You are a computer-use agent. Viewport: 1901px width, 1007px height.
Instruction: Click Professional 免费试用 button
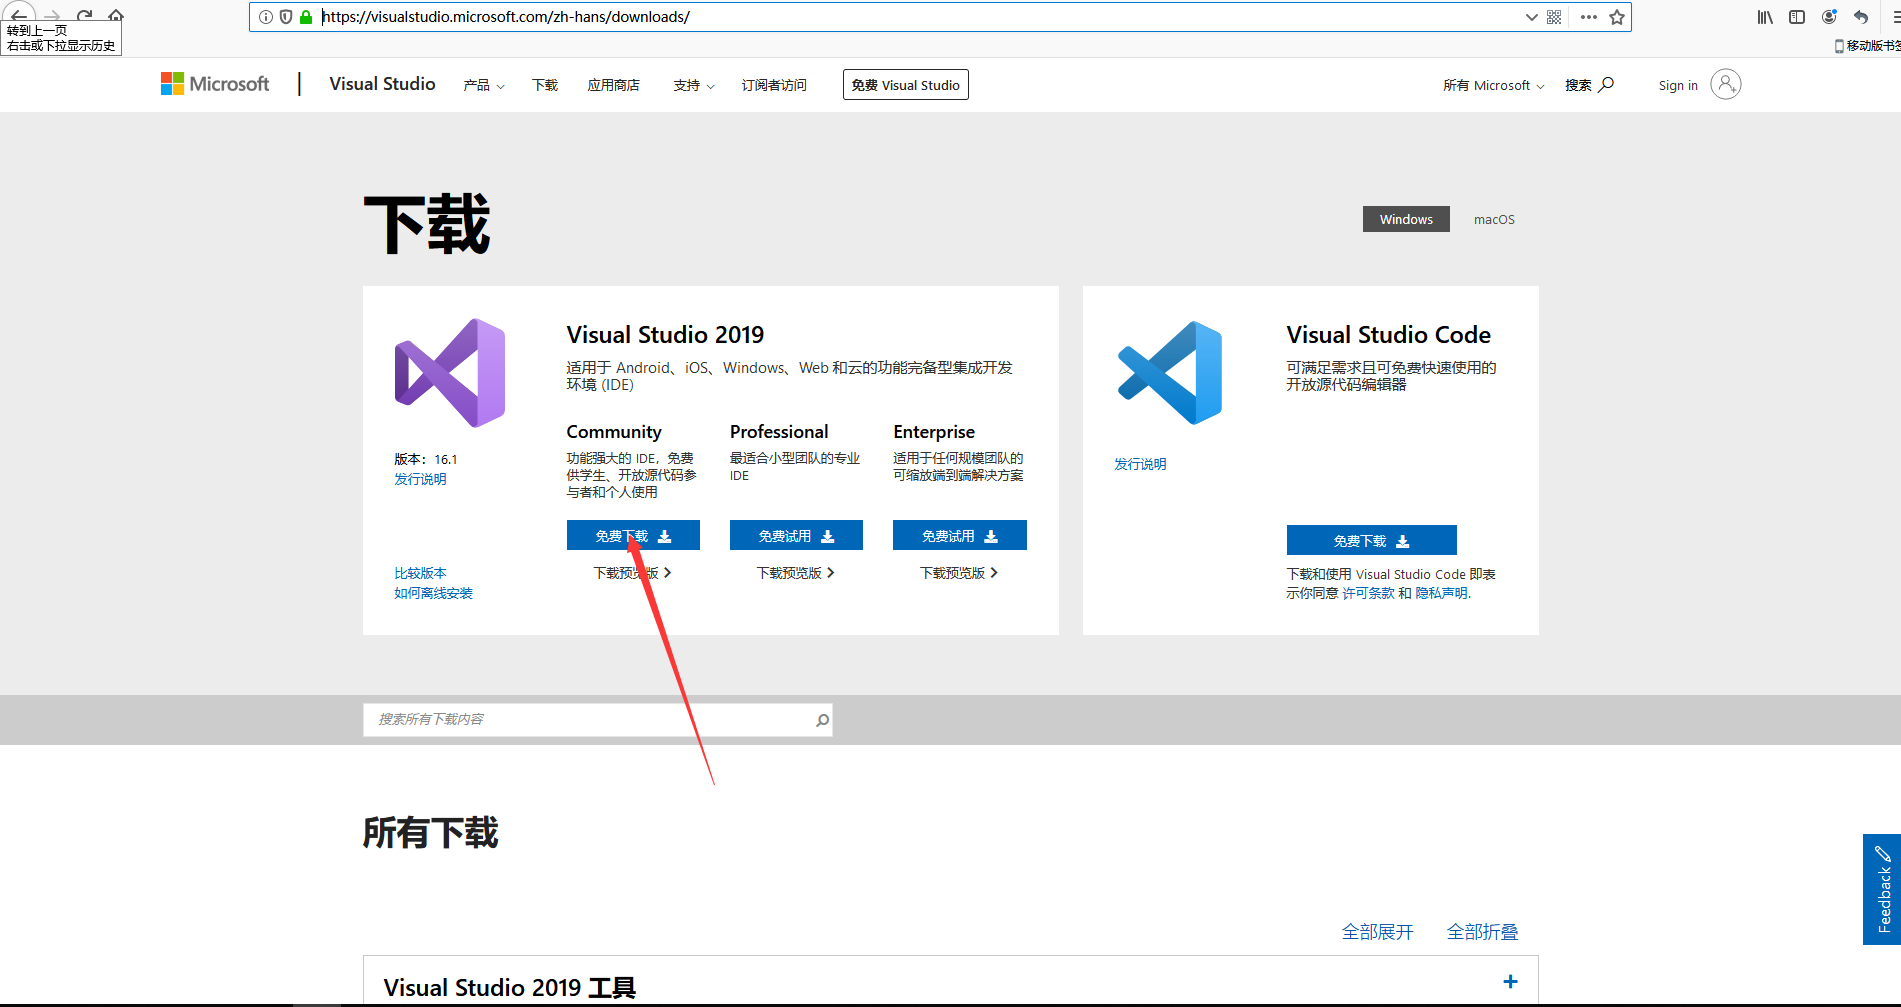(x=796, y=536)
